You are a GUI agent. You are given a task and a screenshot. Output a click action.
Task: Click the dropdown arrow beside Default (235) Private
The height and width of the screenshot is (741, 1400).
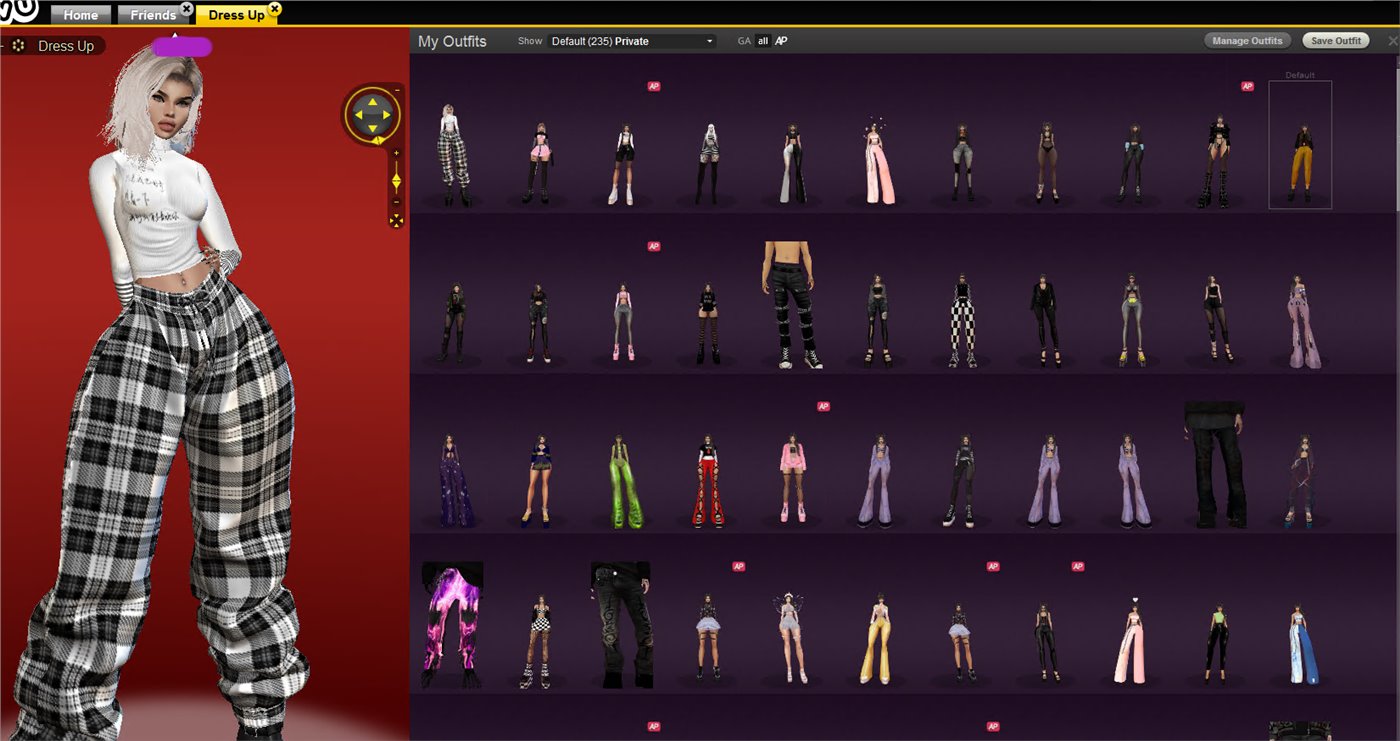coord(710,41)
